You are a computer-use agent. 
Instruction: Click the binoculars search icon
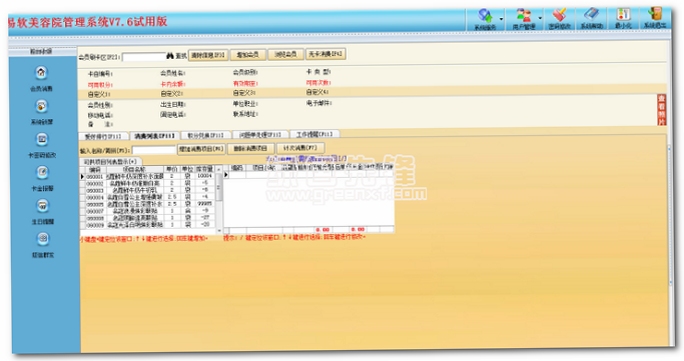170,56
